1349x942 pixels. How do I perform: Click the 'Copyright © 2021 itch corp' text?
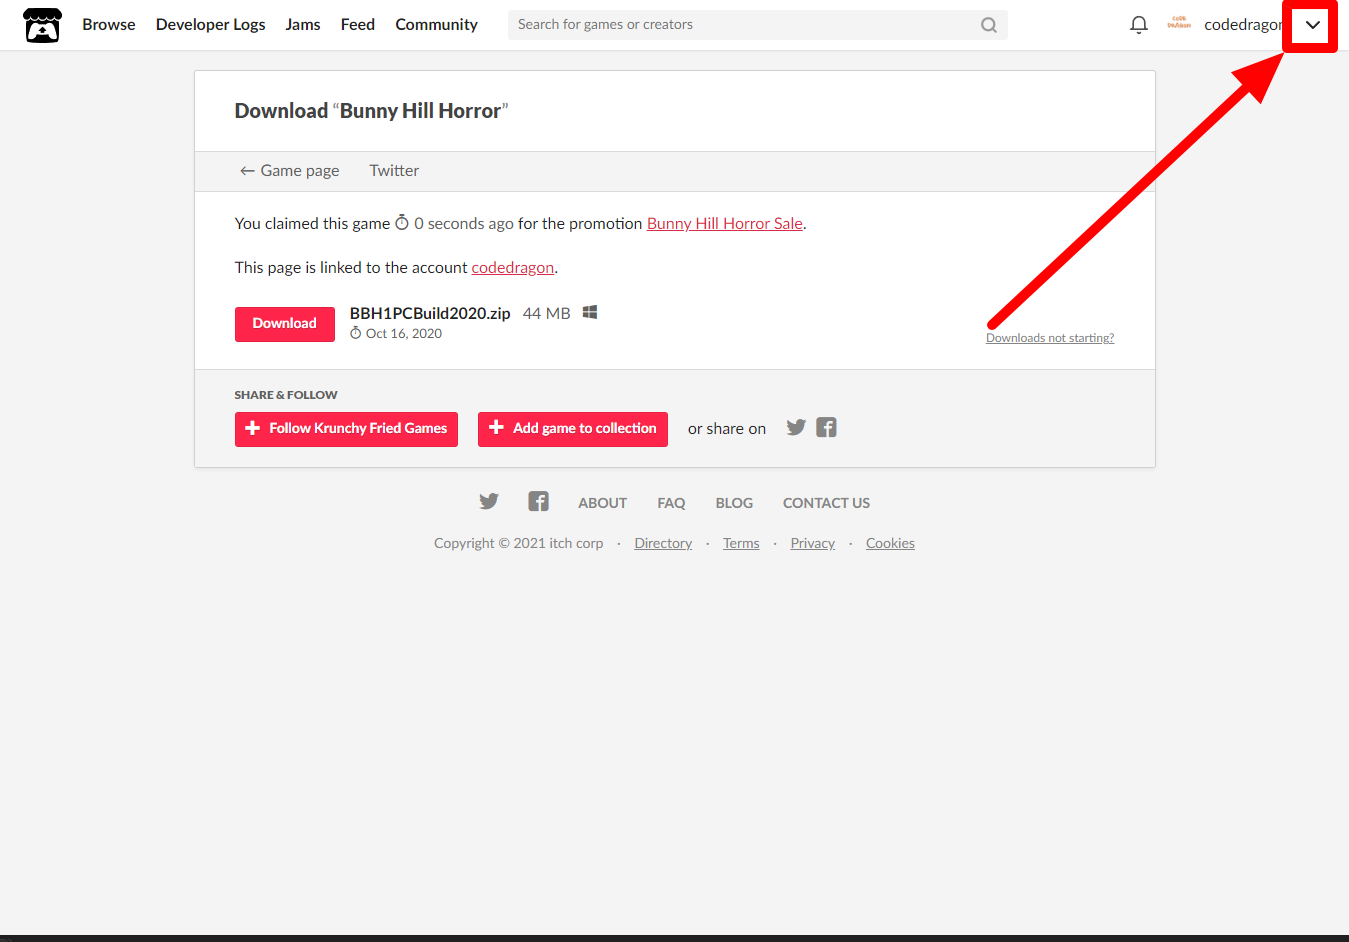click(x=519, y=544)
